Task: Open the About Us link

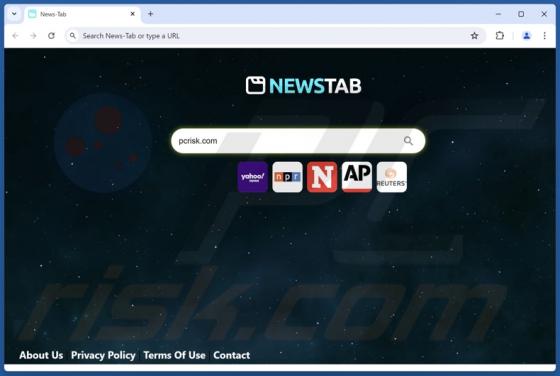Action: point(41,355)
